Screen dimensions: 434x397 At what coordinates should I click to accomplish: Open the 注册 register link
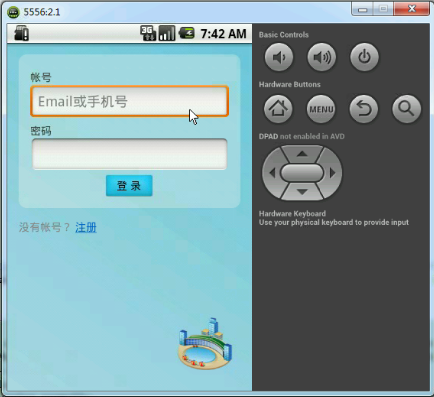pos(86,228)
